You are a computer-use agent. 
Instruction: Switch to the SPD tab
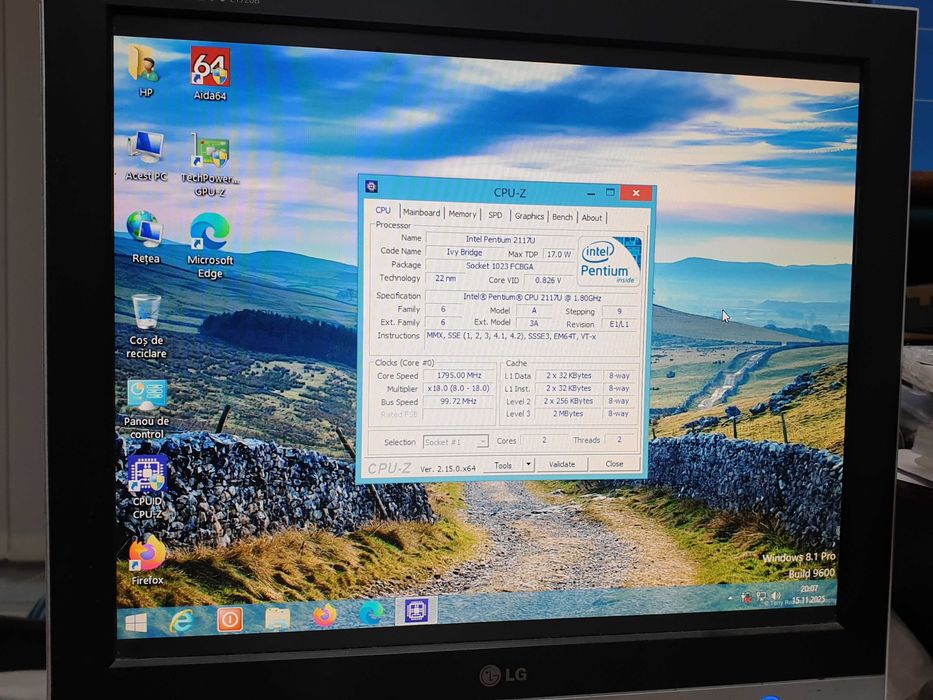coord(495,215)
